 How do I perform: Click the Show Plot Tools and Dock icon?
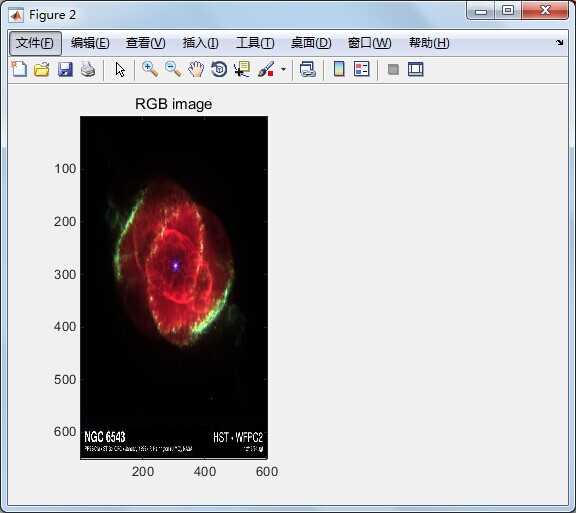[415, 69]
